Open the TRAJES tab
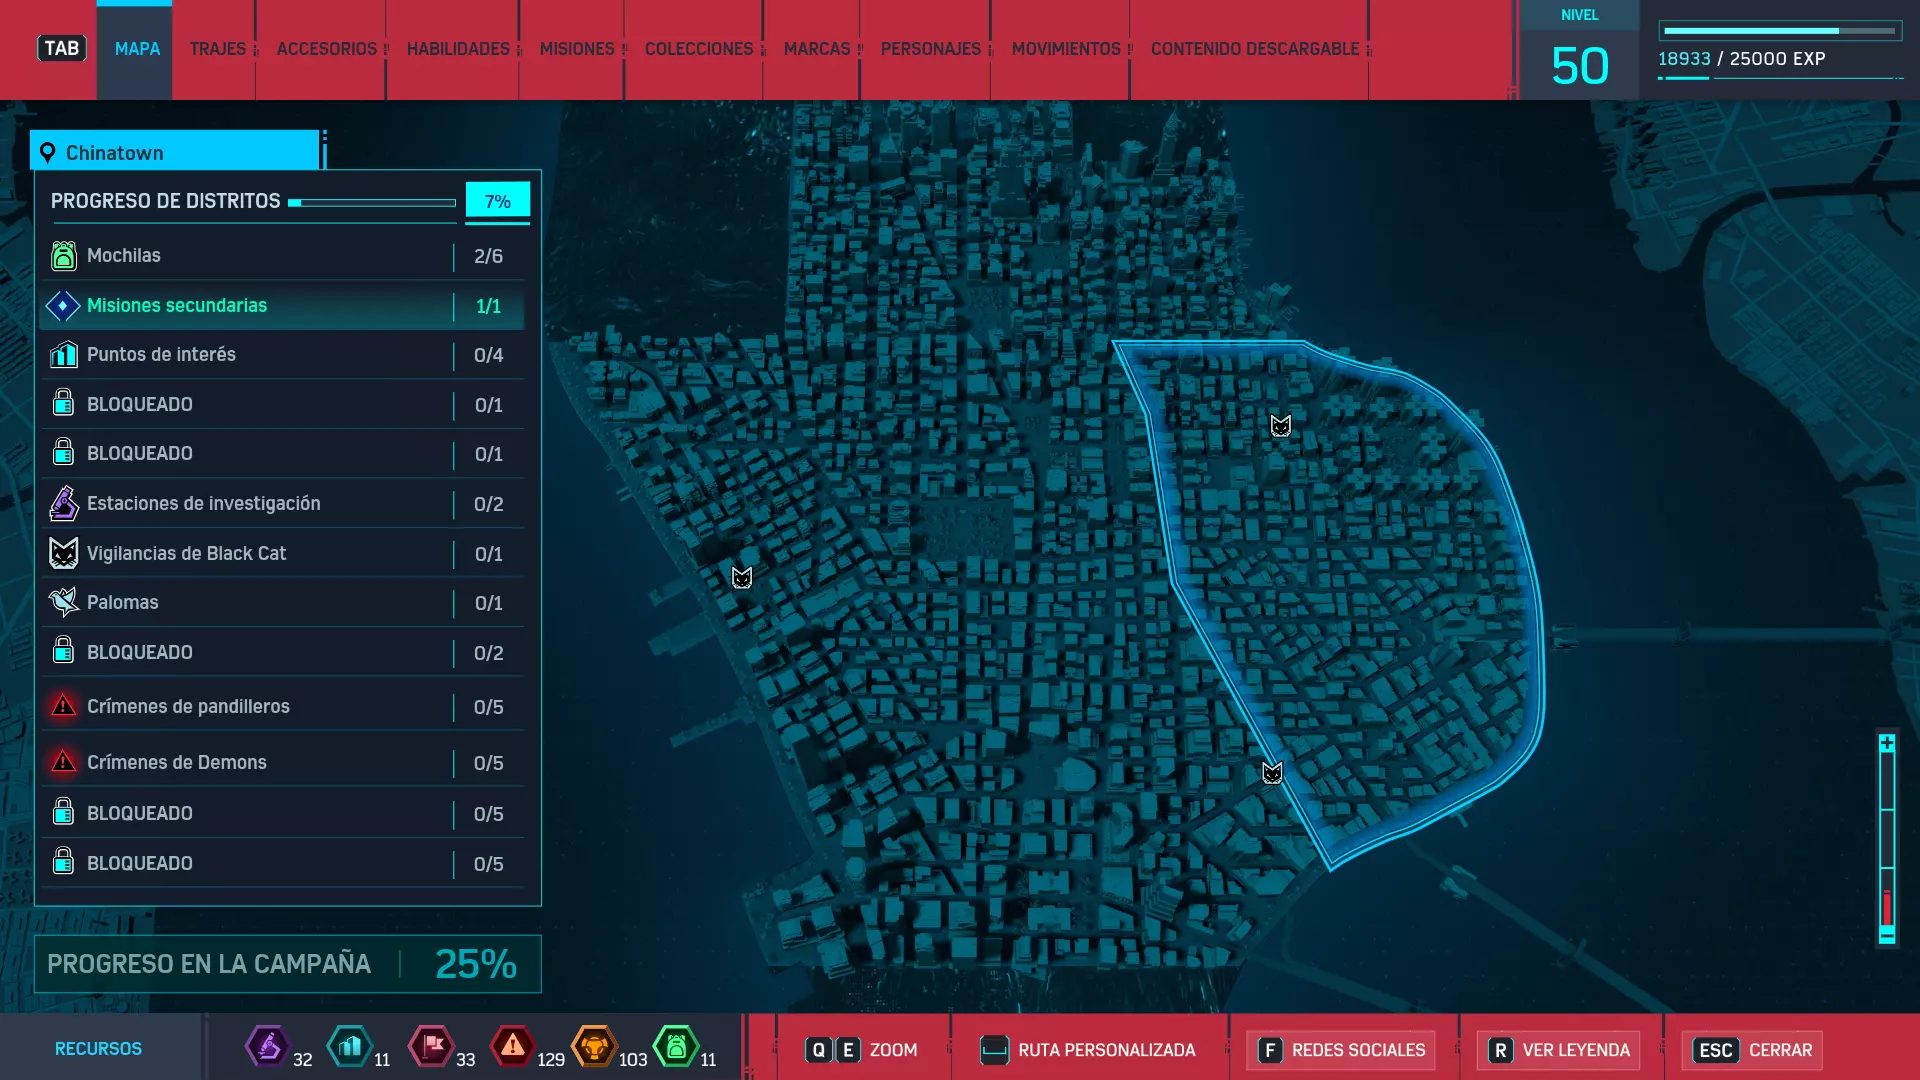The height and width of the screenshot is (1080, 1920). (x=217, y=49)
